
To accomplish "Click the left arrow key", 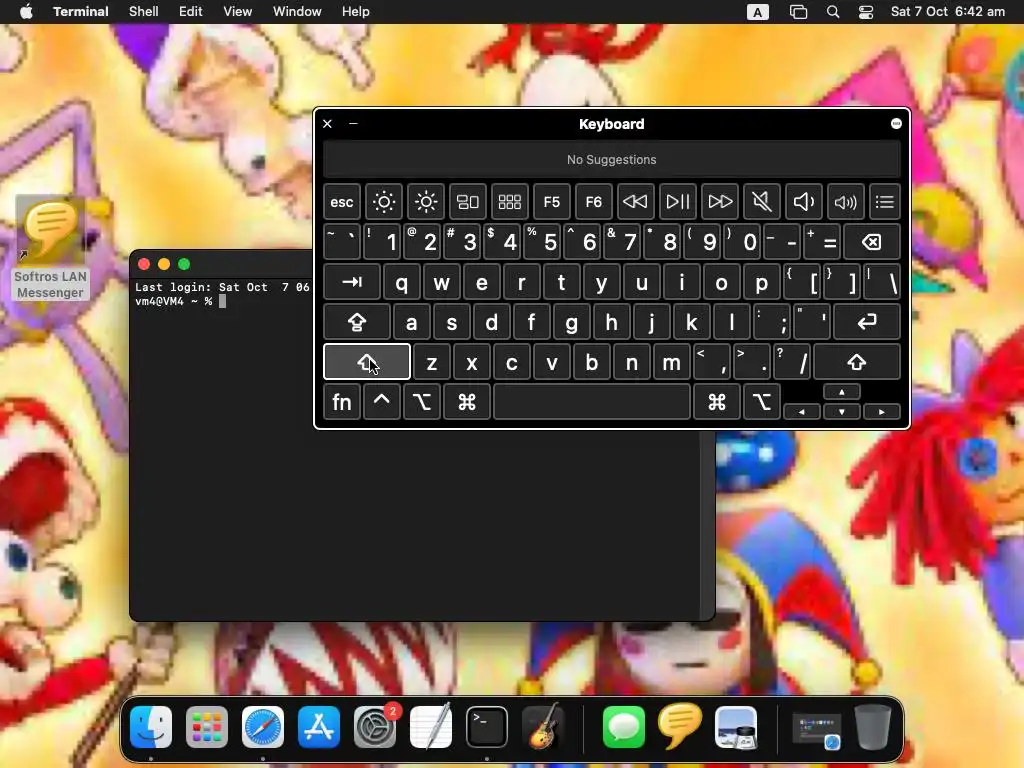I will [801, 411].
